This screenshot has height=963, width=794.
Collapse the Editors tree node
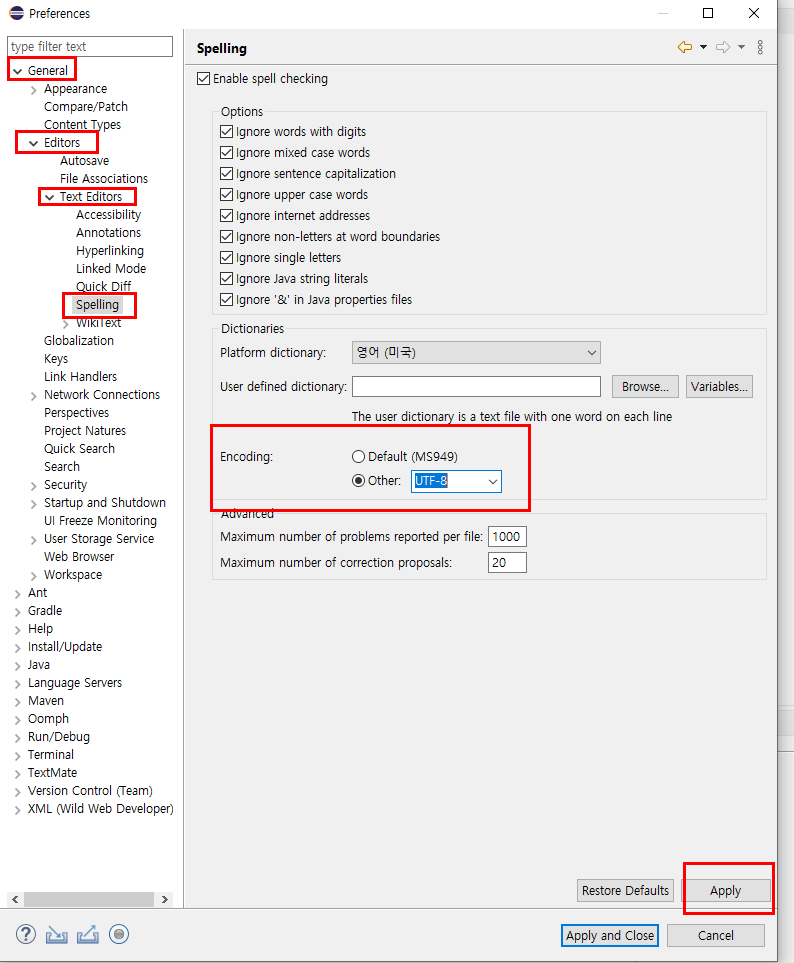click(33, 143)
